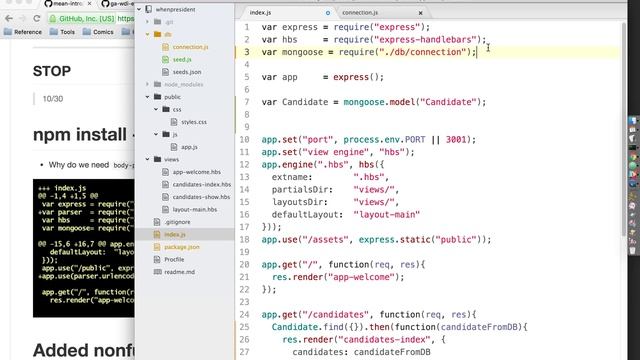
Task: Click the db folder icon
Action: click(158, 34)
